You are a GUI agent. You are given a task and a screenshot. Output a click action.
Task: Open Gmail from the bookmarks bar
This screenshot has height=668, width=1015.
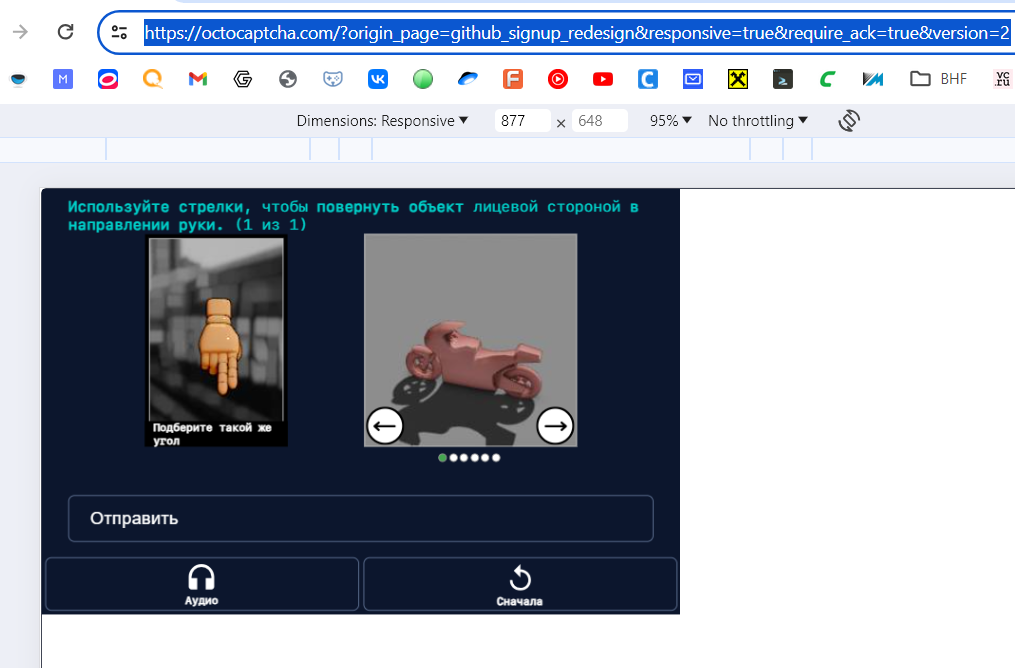(x=197, y=79)
